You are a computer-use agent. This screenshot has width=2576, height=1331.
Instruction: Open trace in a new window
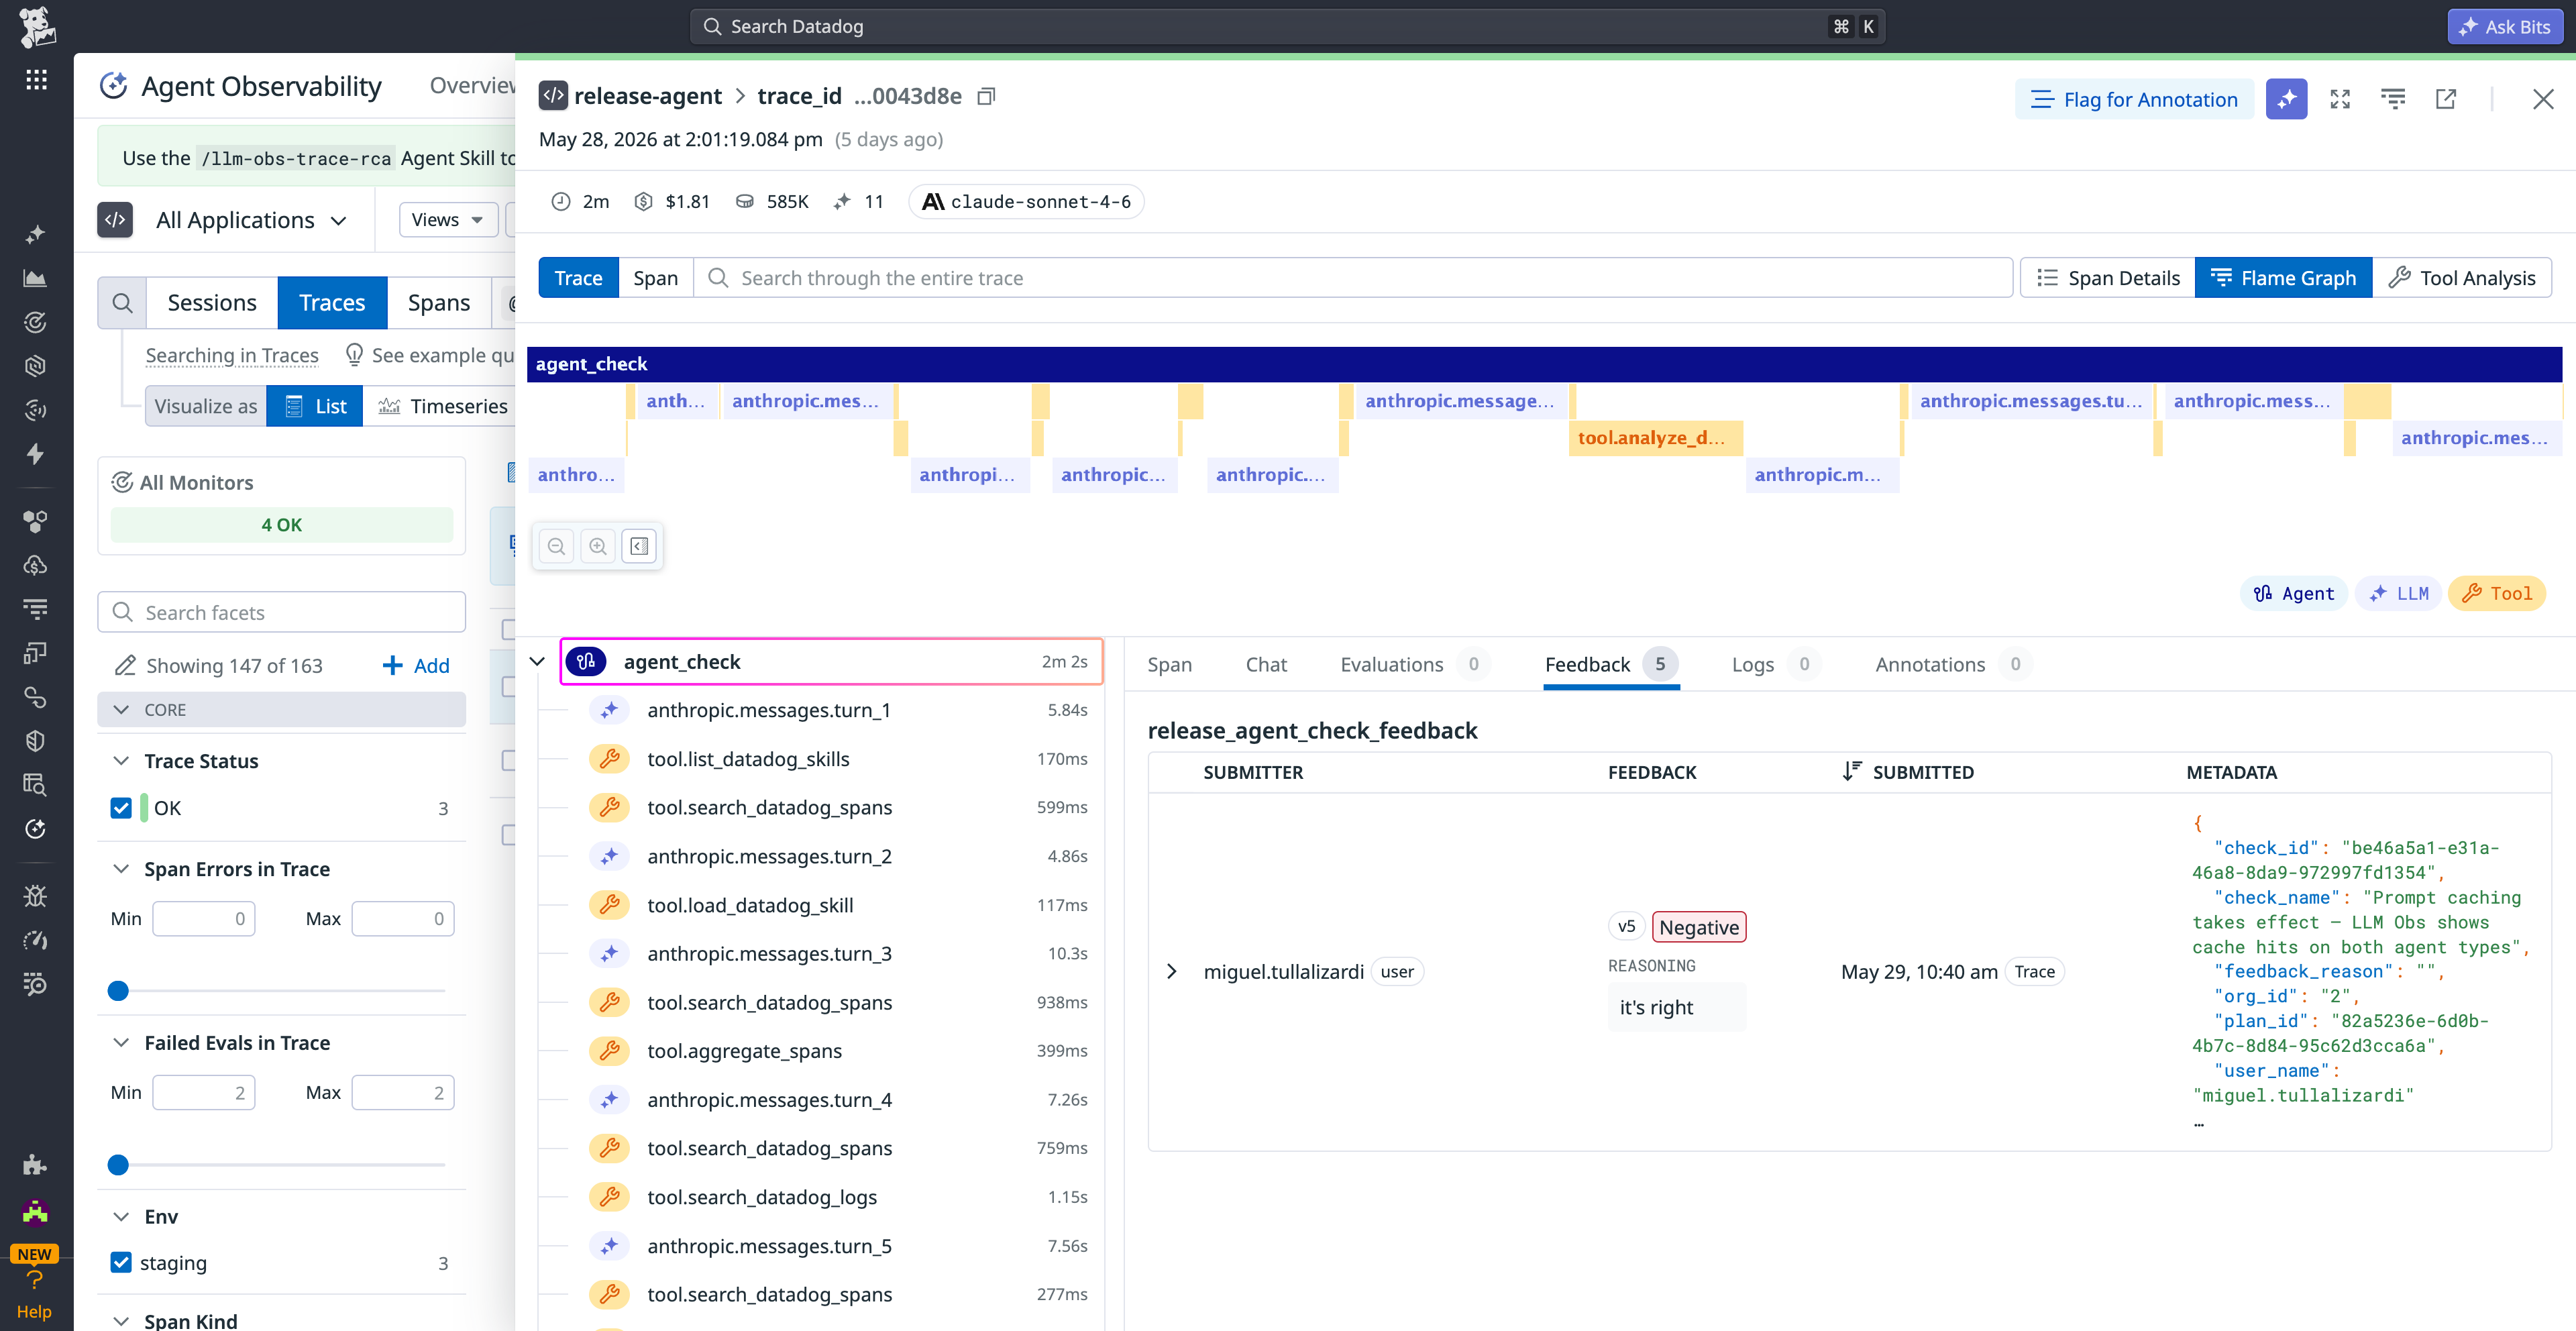(2446, 99)
